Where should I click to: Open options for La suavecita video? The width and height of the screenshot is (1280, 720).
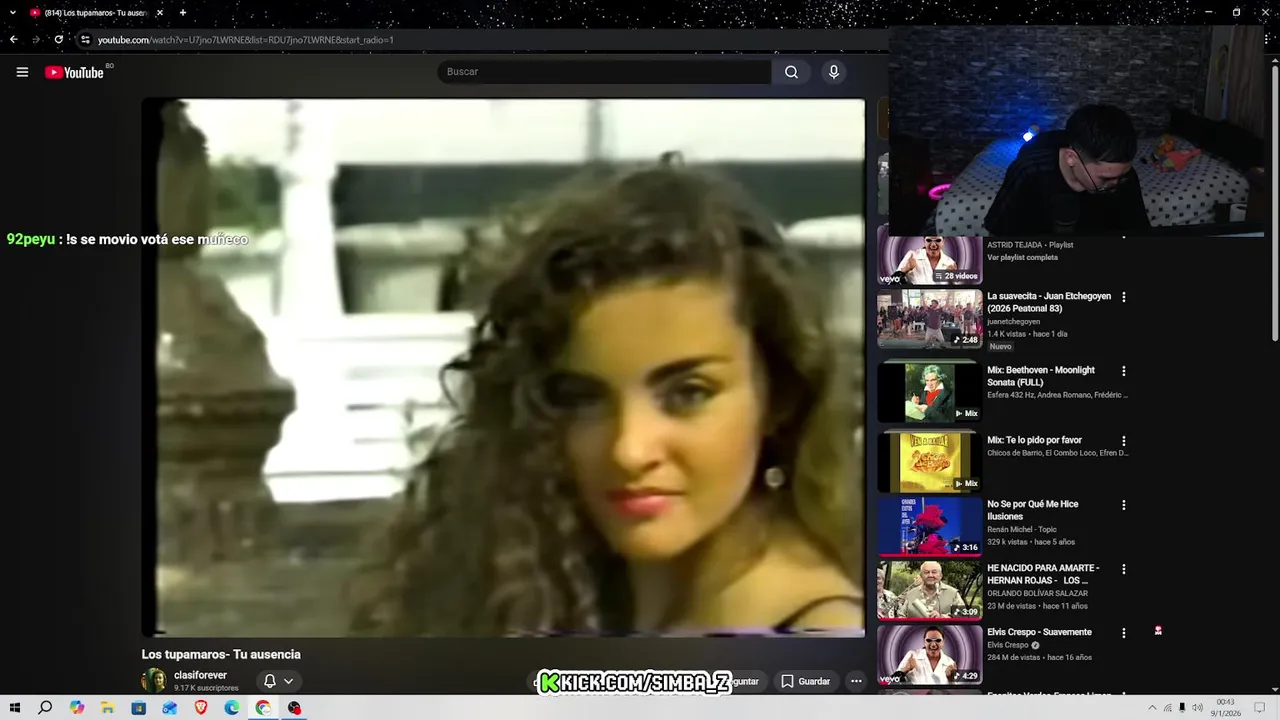tap(1123, 297)
